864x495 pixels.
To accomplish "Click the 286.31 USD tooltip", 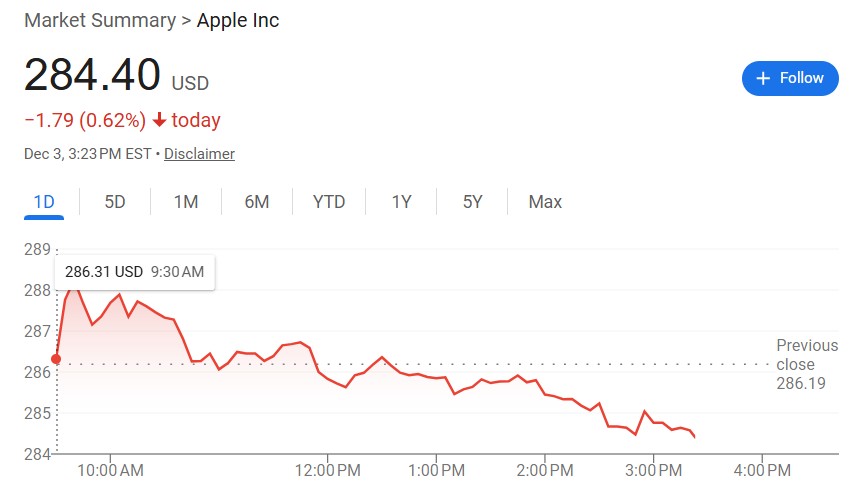I will coord(134,272).
